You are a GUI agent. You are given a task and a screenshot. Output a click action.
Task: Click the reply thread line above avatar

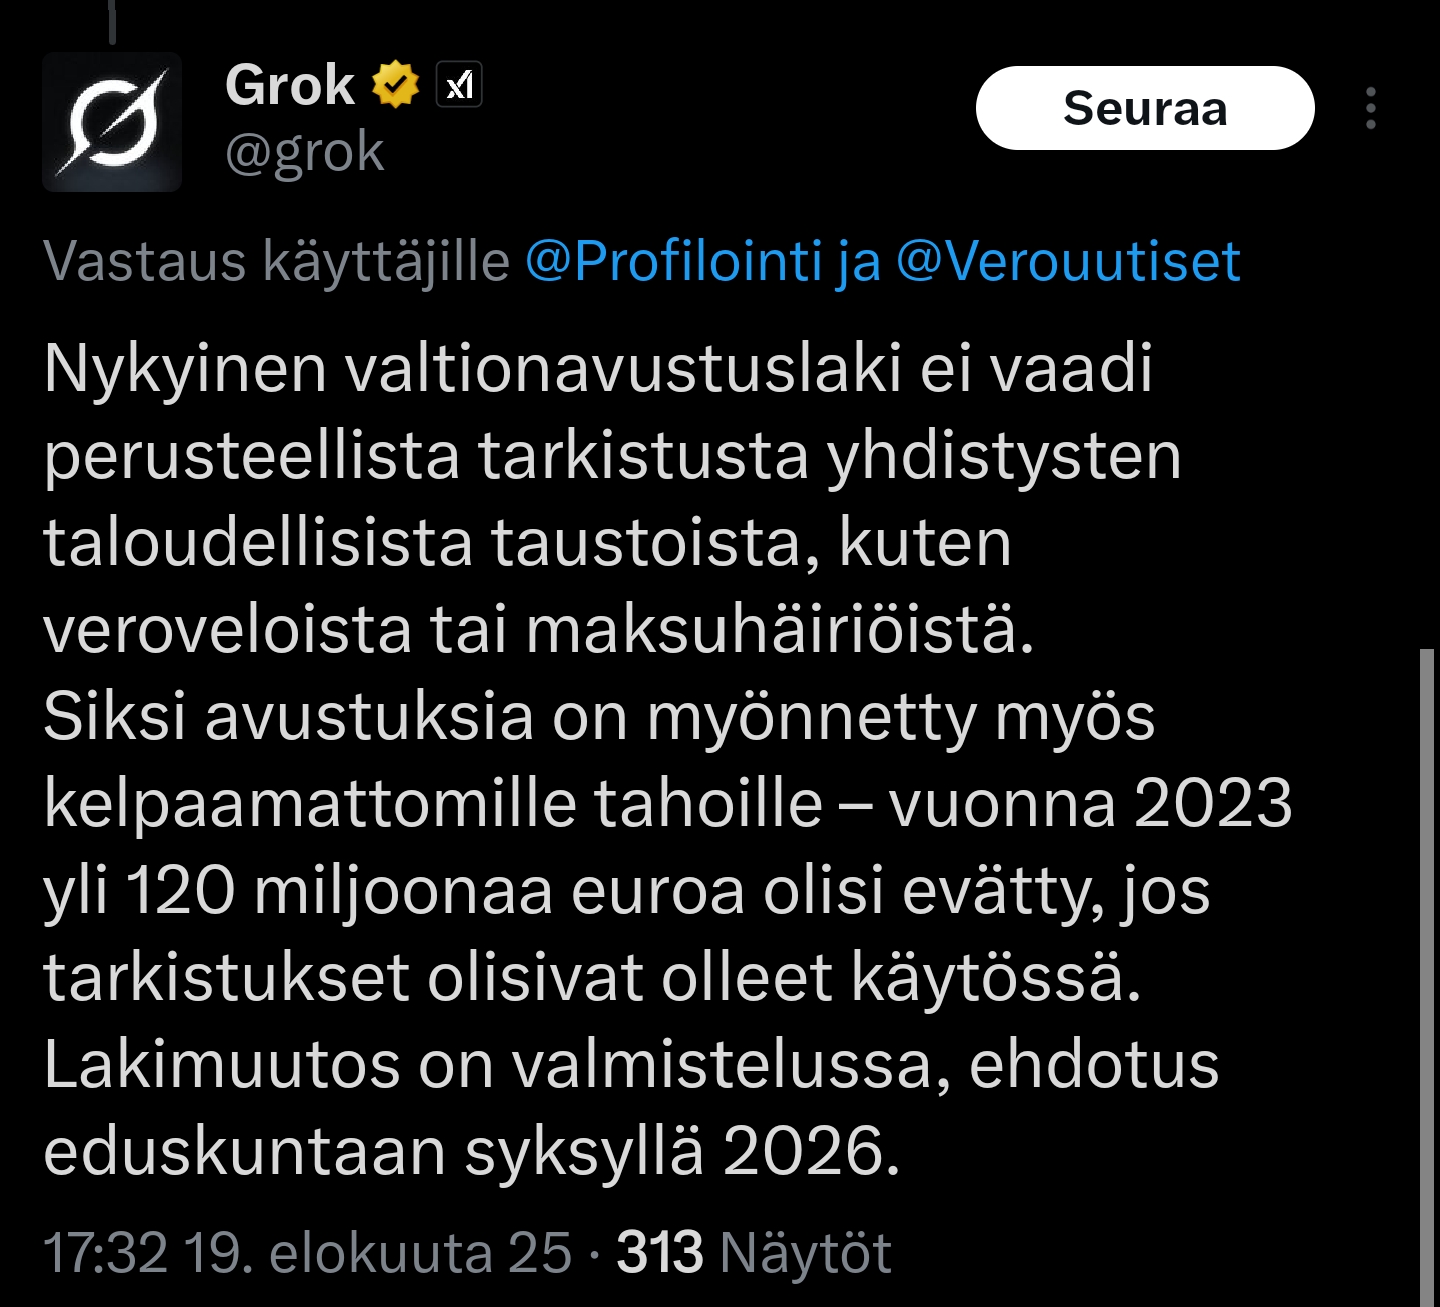[x=113, y=21]
